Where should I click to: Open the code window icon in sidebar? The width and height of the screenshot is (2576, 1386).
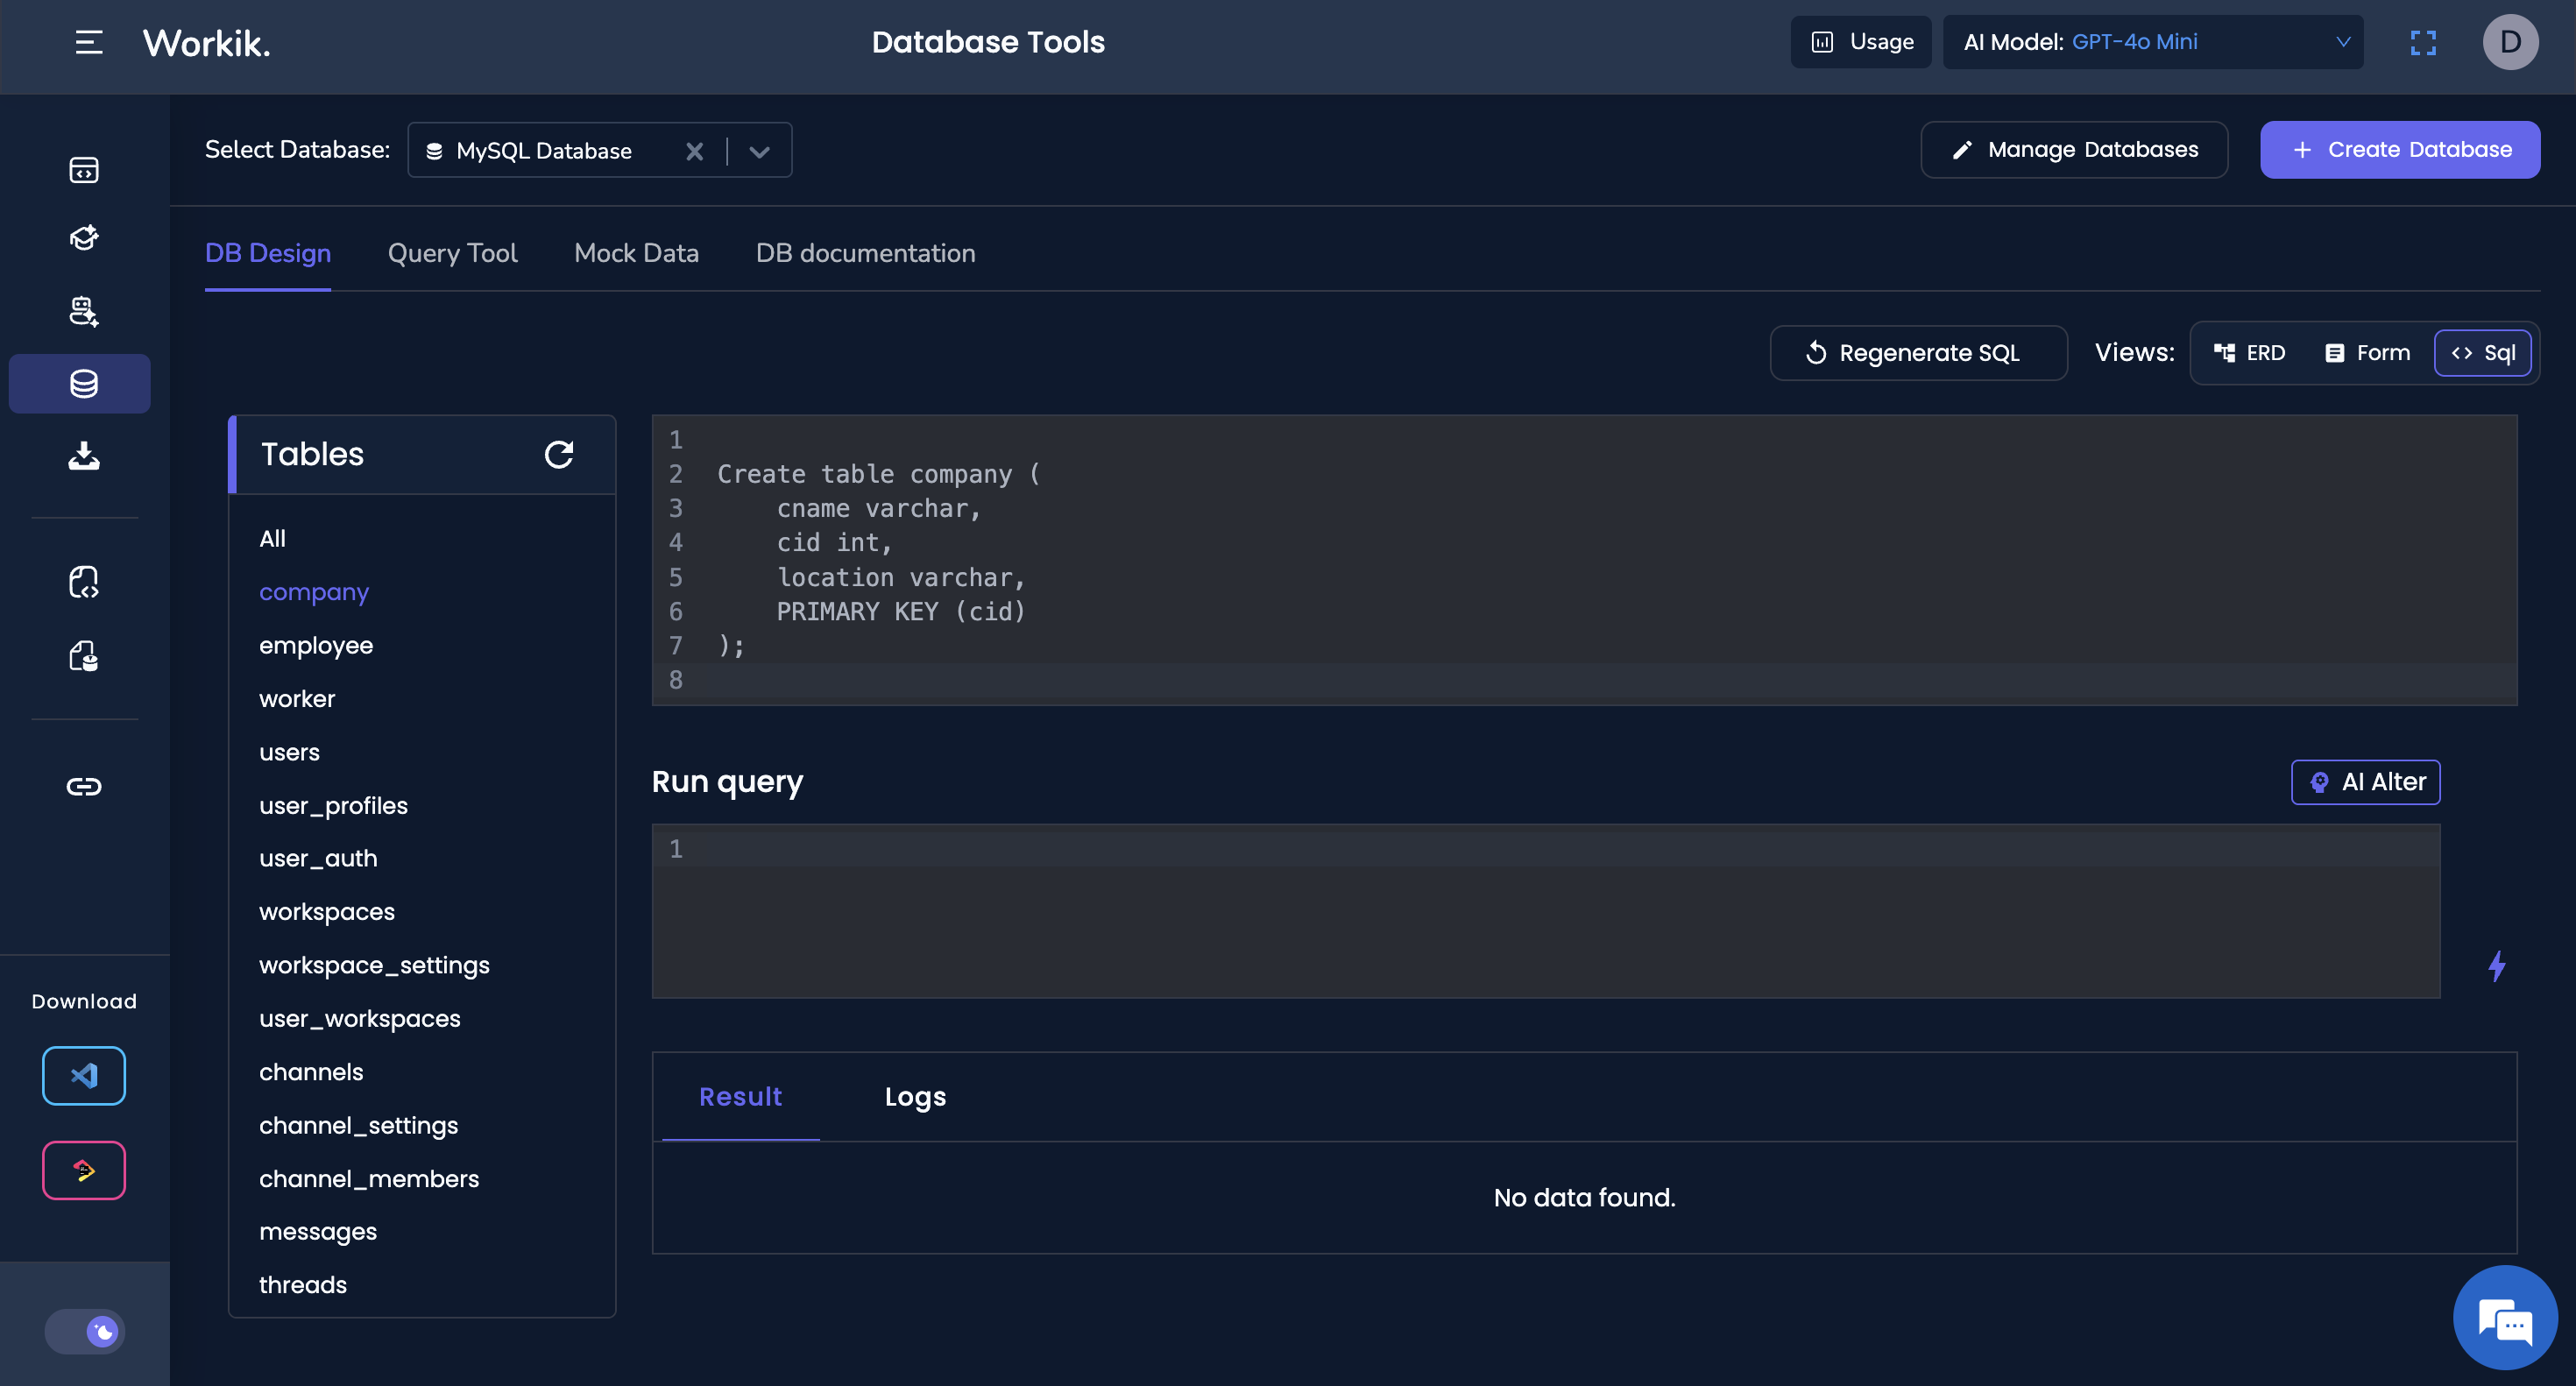(84, 170)
